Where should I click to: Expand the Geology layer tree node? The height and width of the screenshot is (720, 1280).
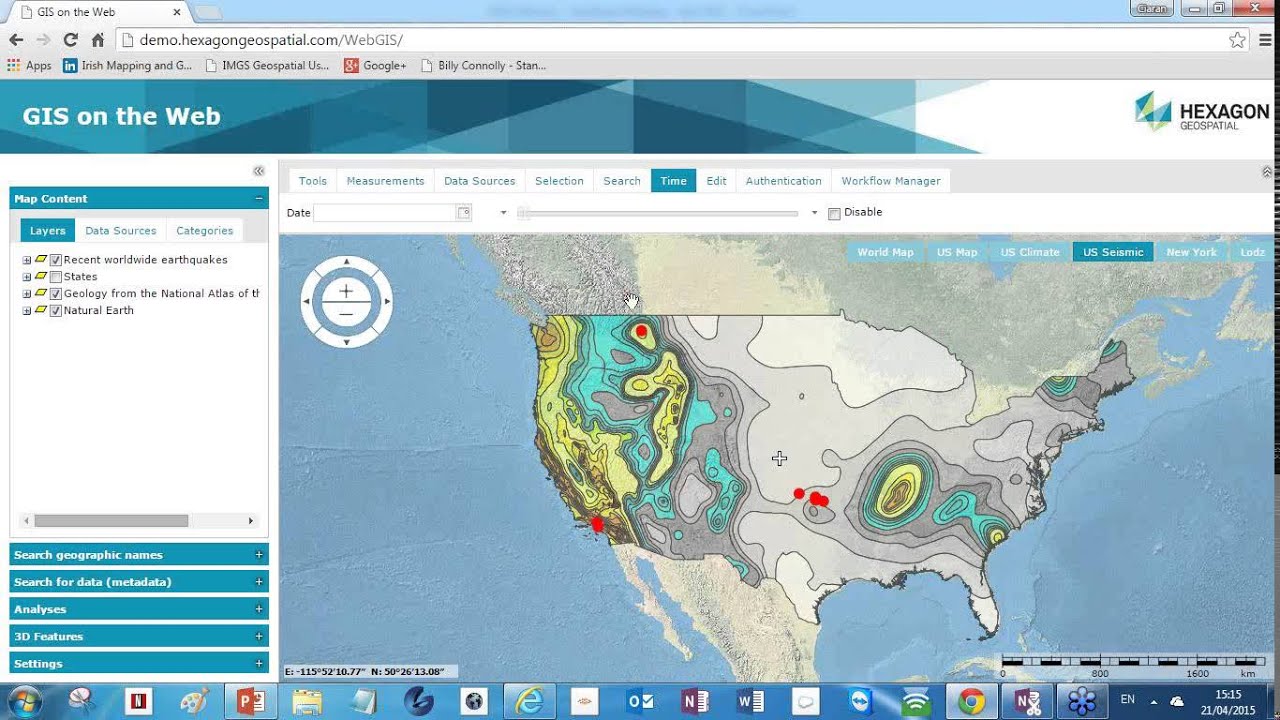click(27, 294)
